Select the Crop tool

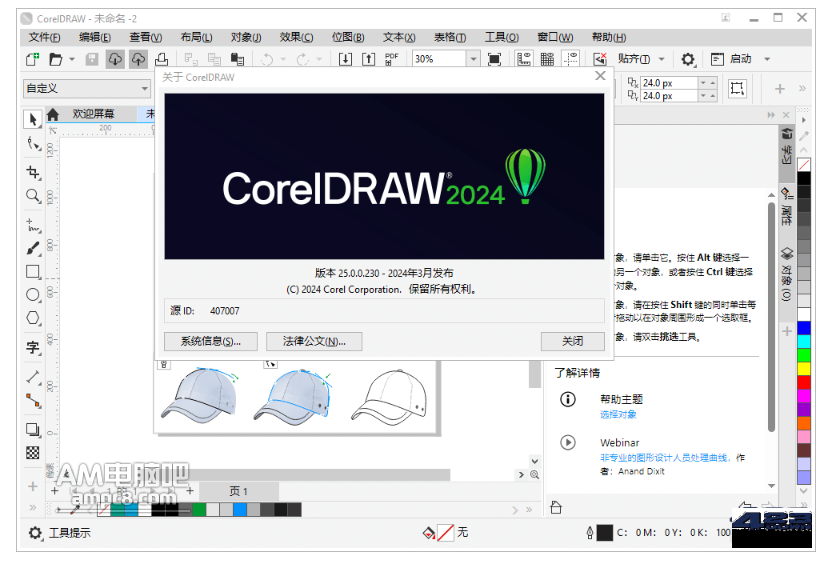click(x=33, y=172)
